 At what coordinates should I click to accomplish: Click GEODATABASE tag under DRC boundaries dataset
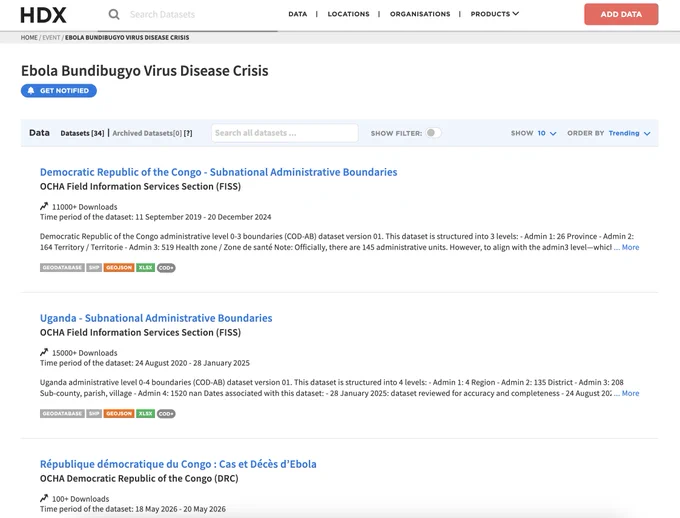point(62,268)
